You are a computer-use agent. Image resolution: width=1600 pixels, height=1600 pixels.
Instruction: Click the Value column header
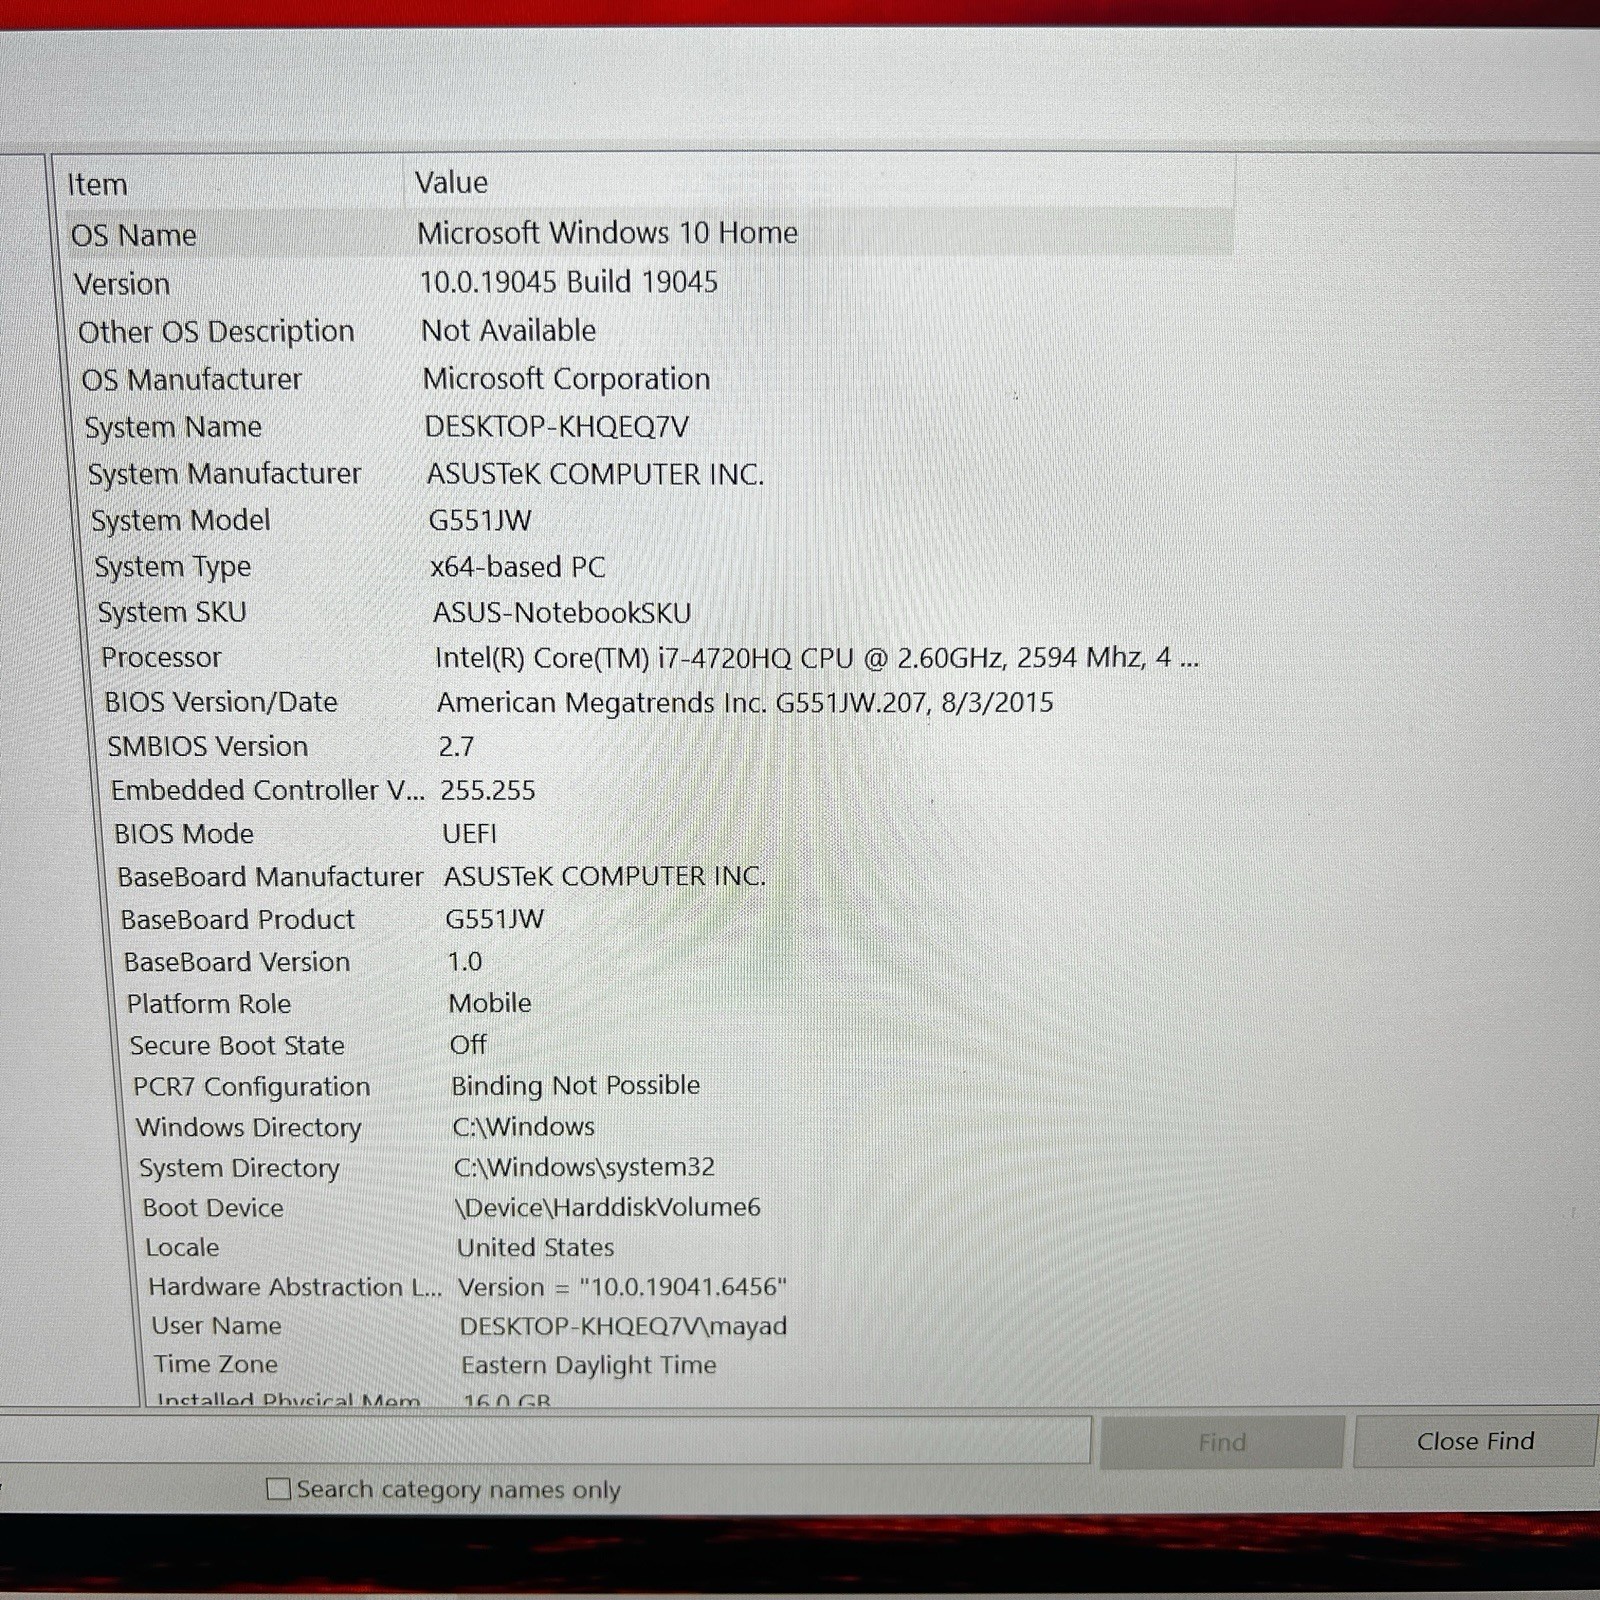(452, 183)
